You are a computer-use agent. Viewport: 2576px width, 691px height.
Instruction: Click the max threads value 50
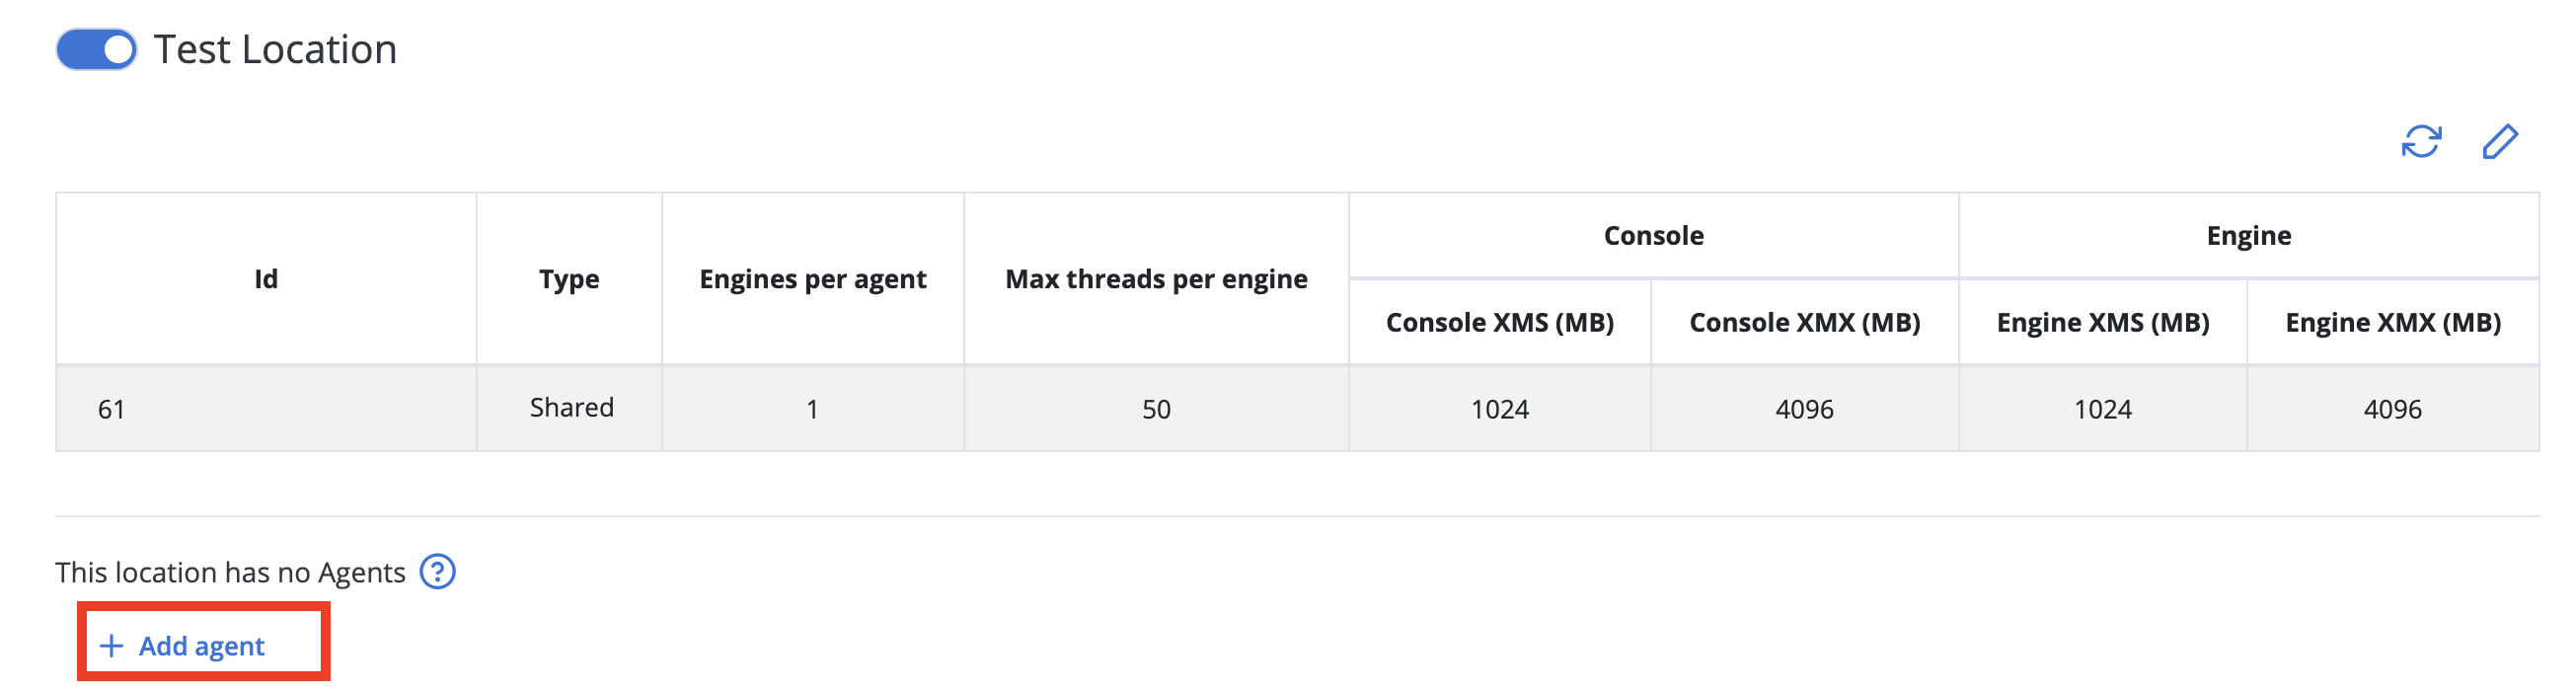pos(1156,409)
